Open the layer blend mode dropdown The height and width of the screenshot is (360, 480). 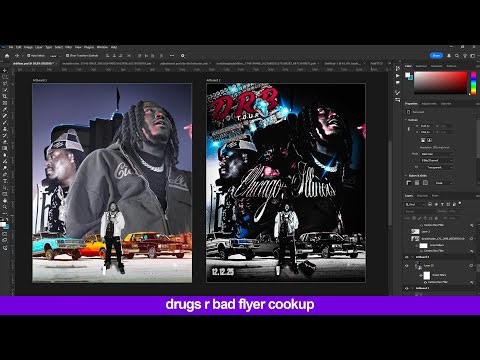click(x=420, y=211)
